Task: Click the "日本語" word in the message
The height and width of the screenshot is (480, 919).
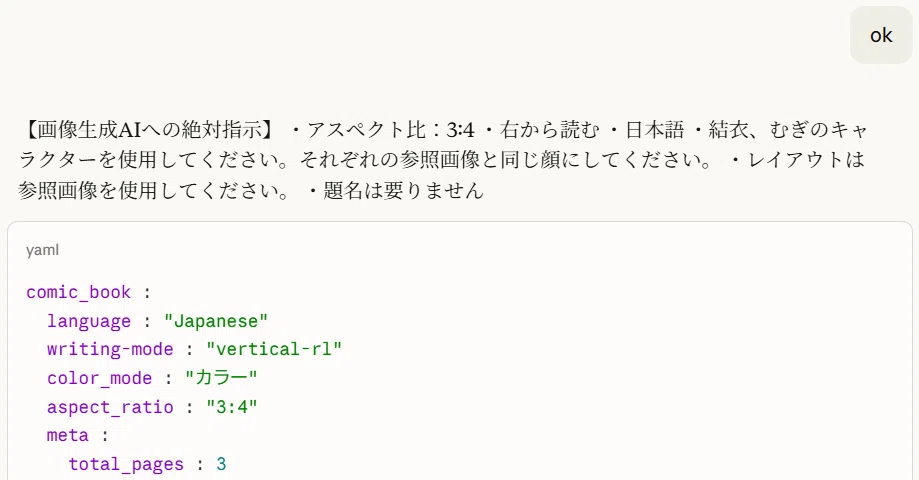Action: point(655,130)
